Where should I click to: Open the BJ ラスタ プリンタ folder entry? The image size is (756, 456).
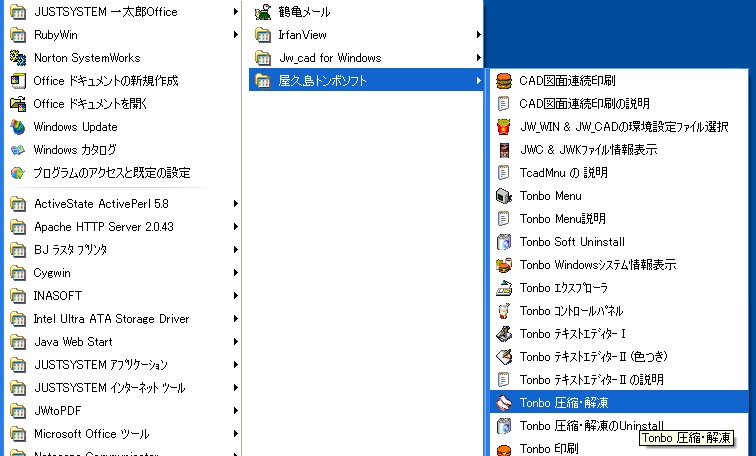[x=124, y=250]
